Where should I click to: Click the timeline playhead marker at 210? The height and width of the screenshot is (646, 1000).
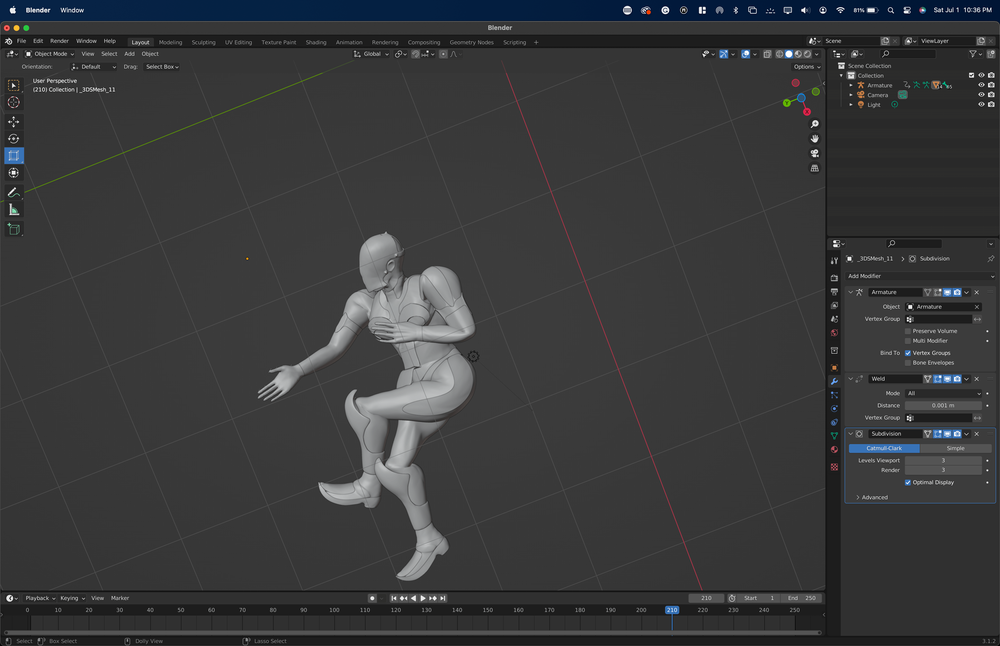pyautogui.click(x=672, y=610)
